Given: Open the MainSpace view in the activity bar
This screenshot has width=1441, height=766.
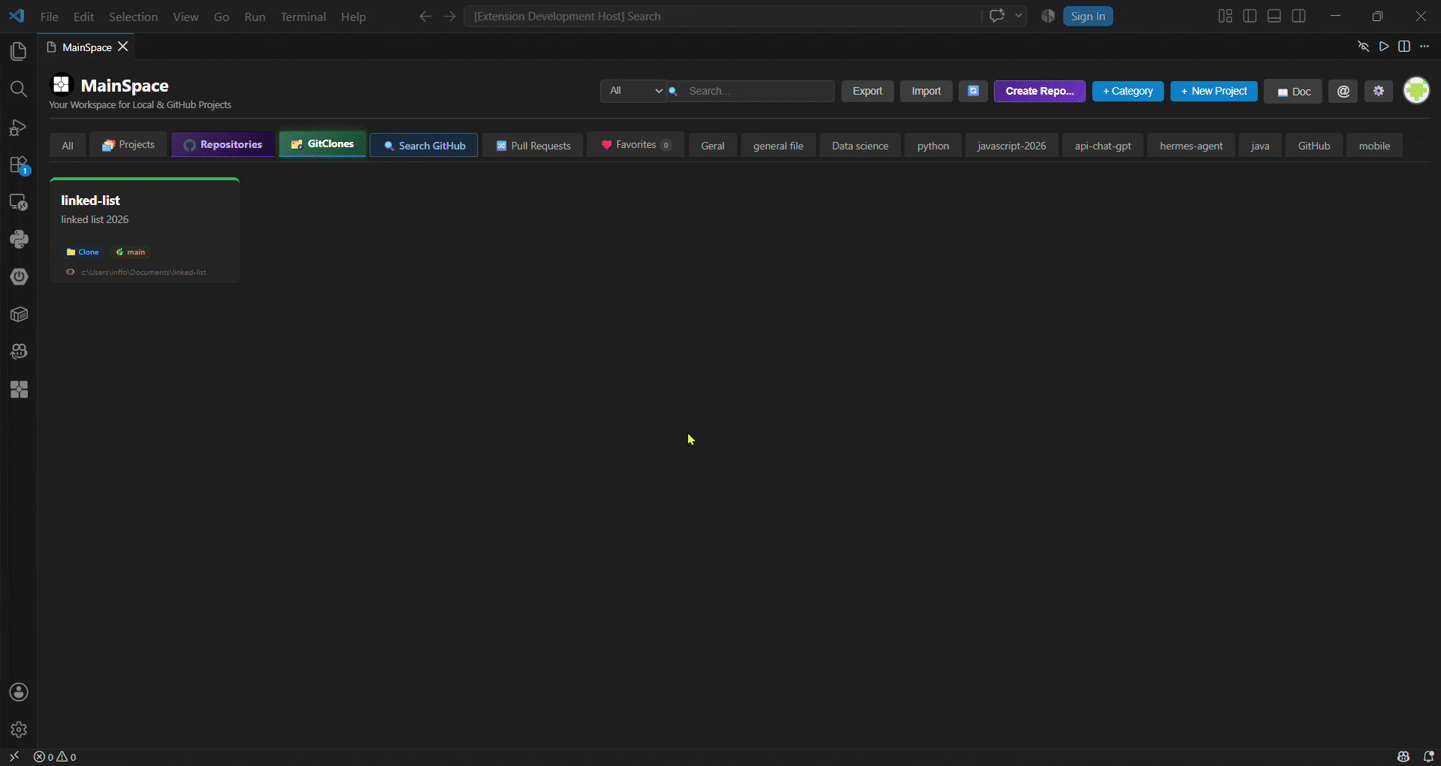Looking at the screenshot, I should click(x=18, y=389).
